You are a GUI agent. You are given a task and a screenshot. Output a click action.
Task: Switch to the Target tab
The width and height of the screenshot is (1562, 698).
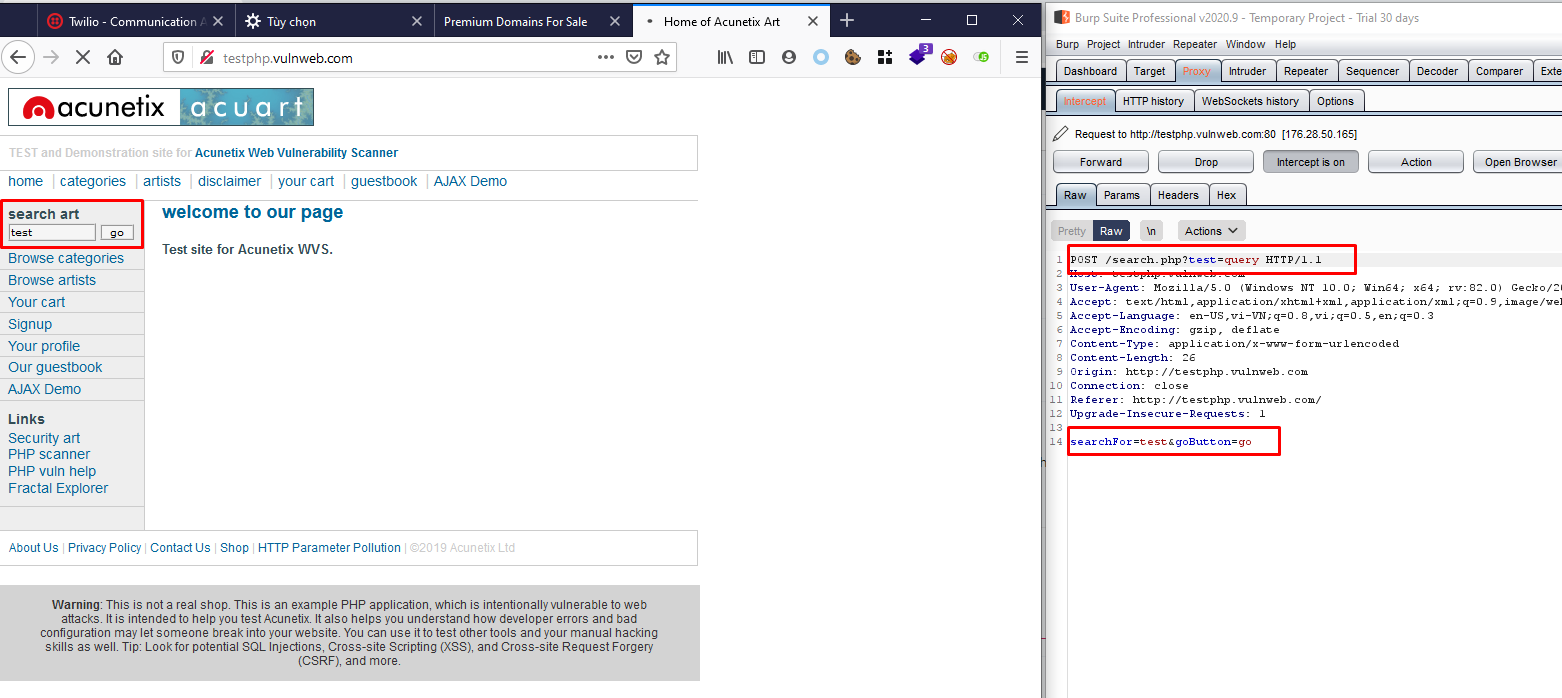click(1149, 71)
